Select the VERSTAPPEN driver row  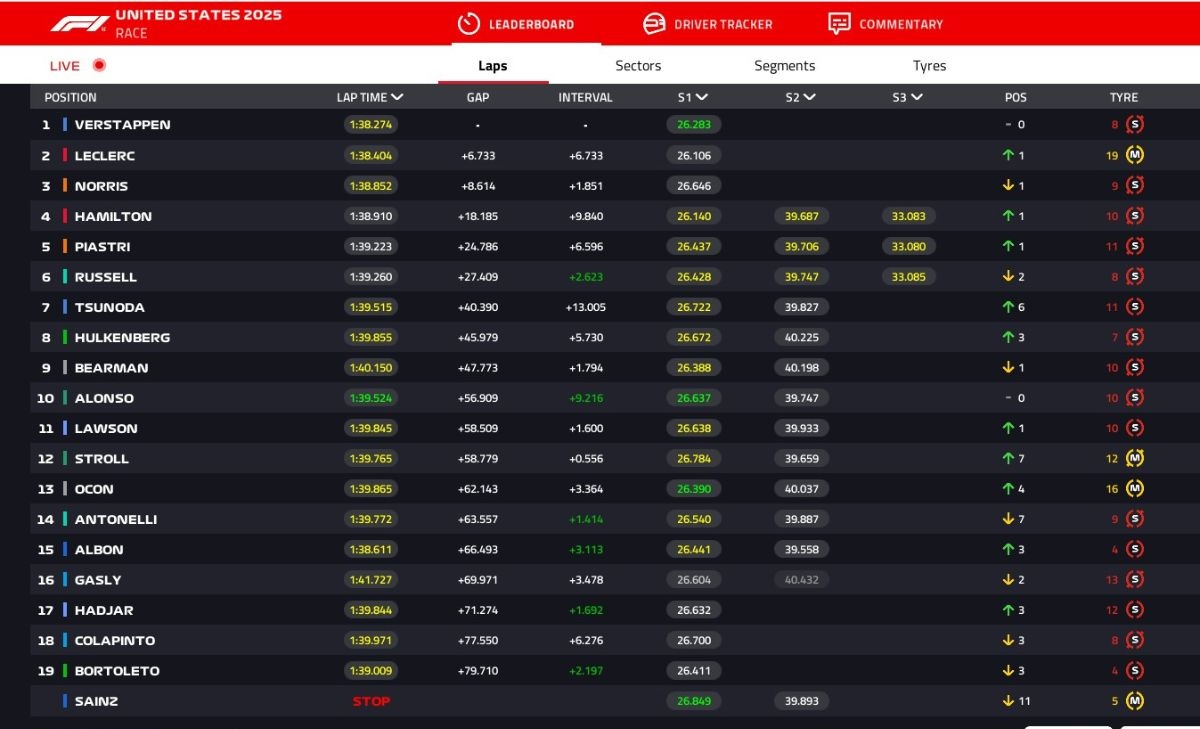122,125
